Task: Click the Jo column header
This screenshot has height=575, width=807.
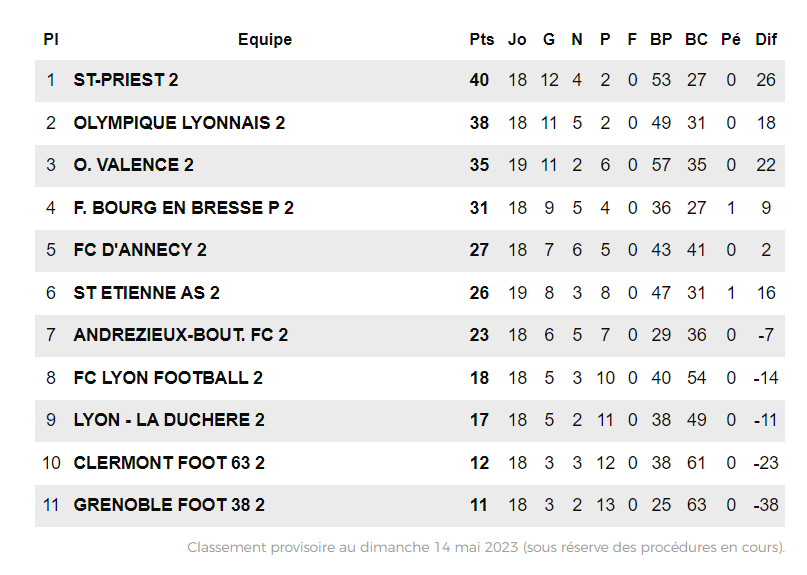Action: tap(517, 40)
